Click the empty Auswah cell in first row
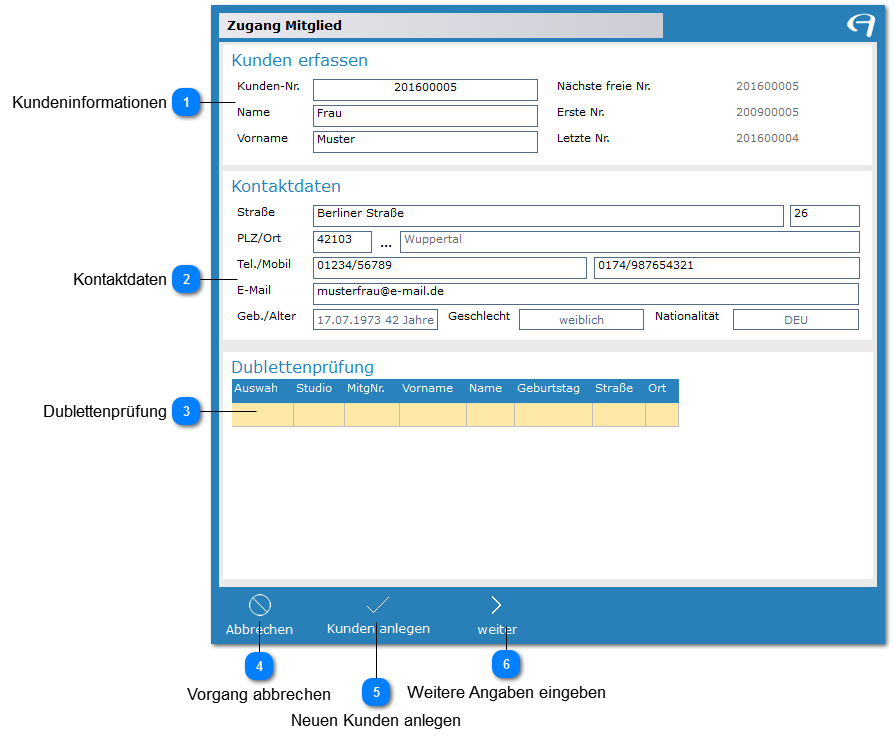The image size is (894, 746). tap(262, 415)
